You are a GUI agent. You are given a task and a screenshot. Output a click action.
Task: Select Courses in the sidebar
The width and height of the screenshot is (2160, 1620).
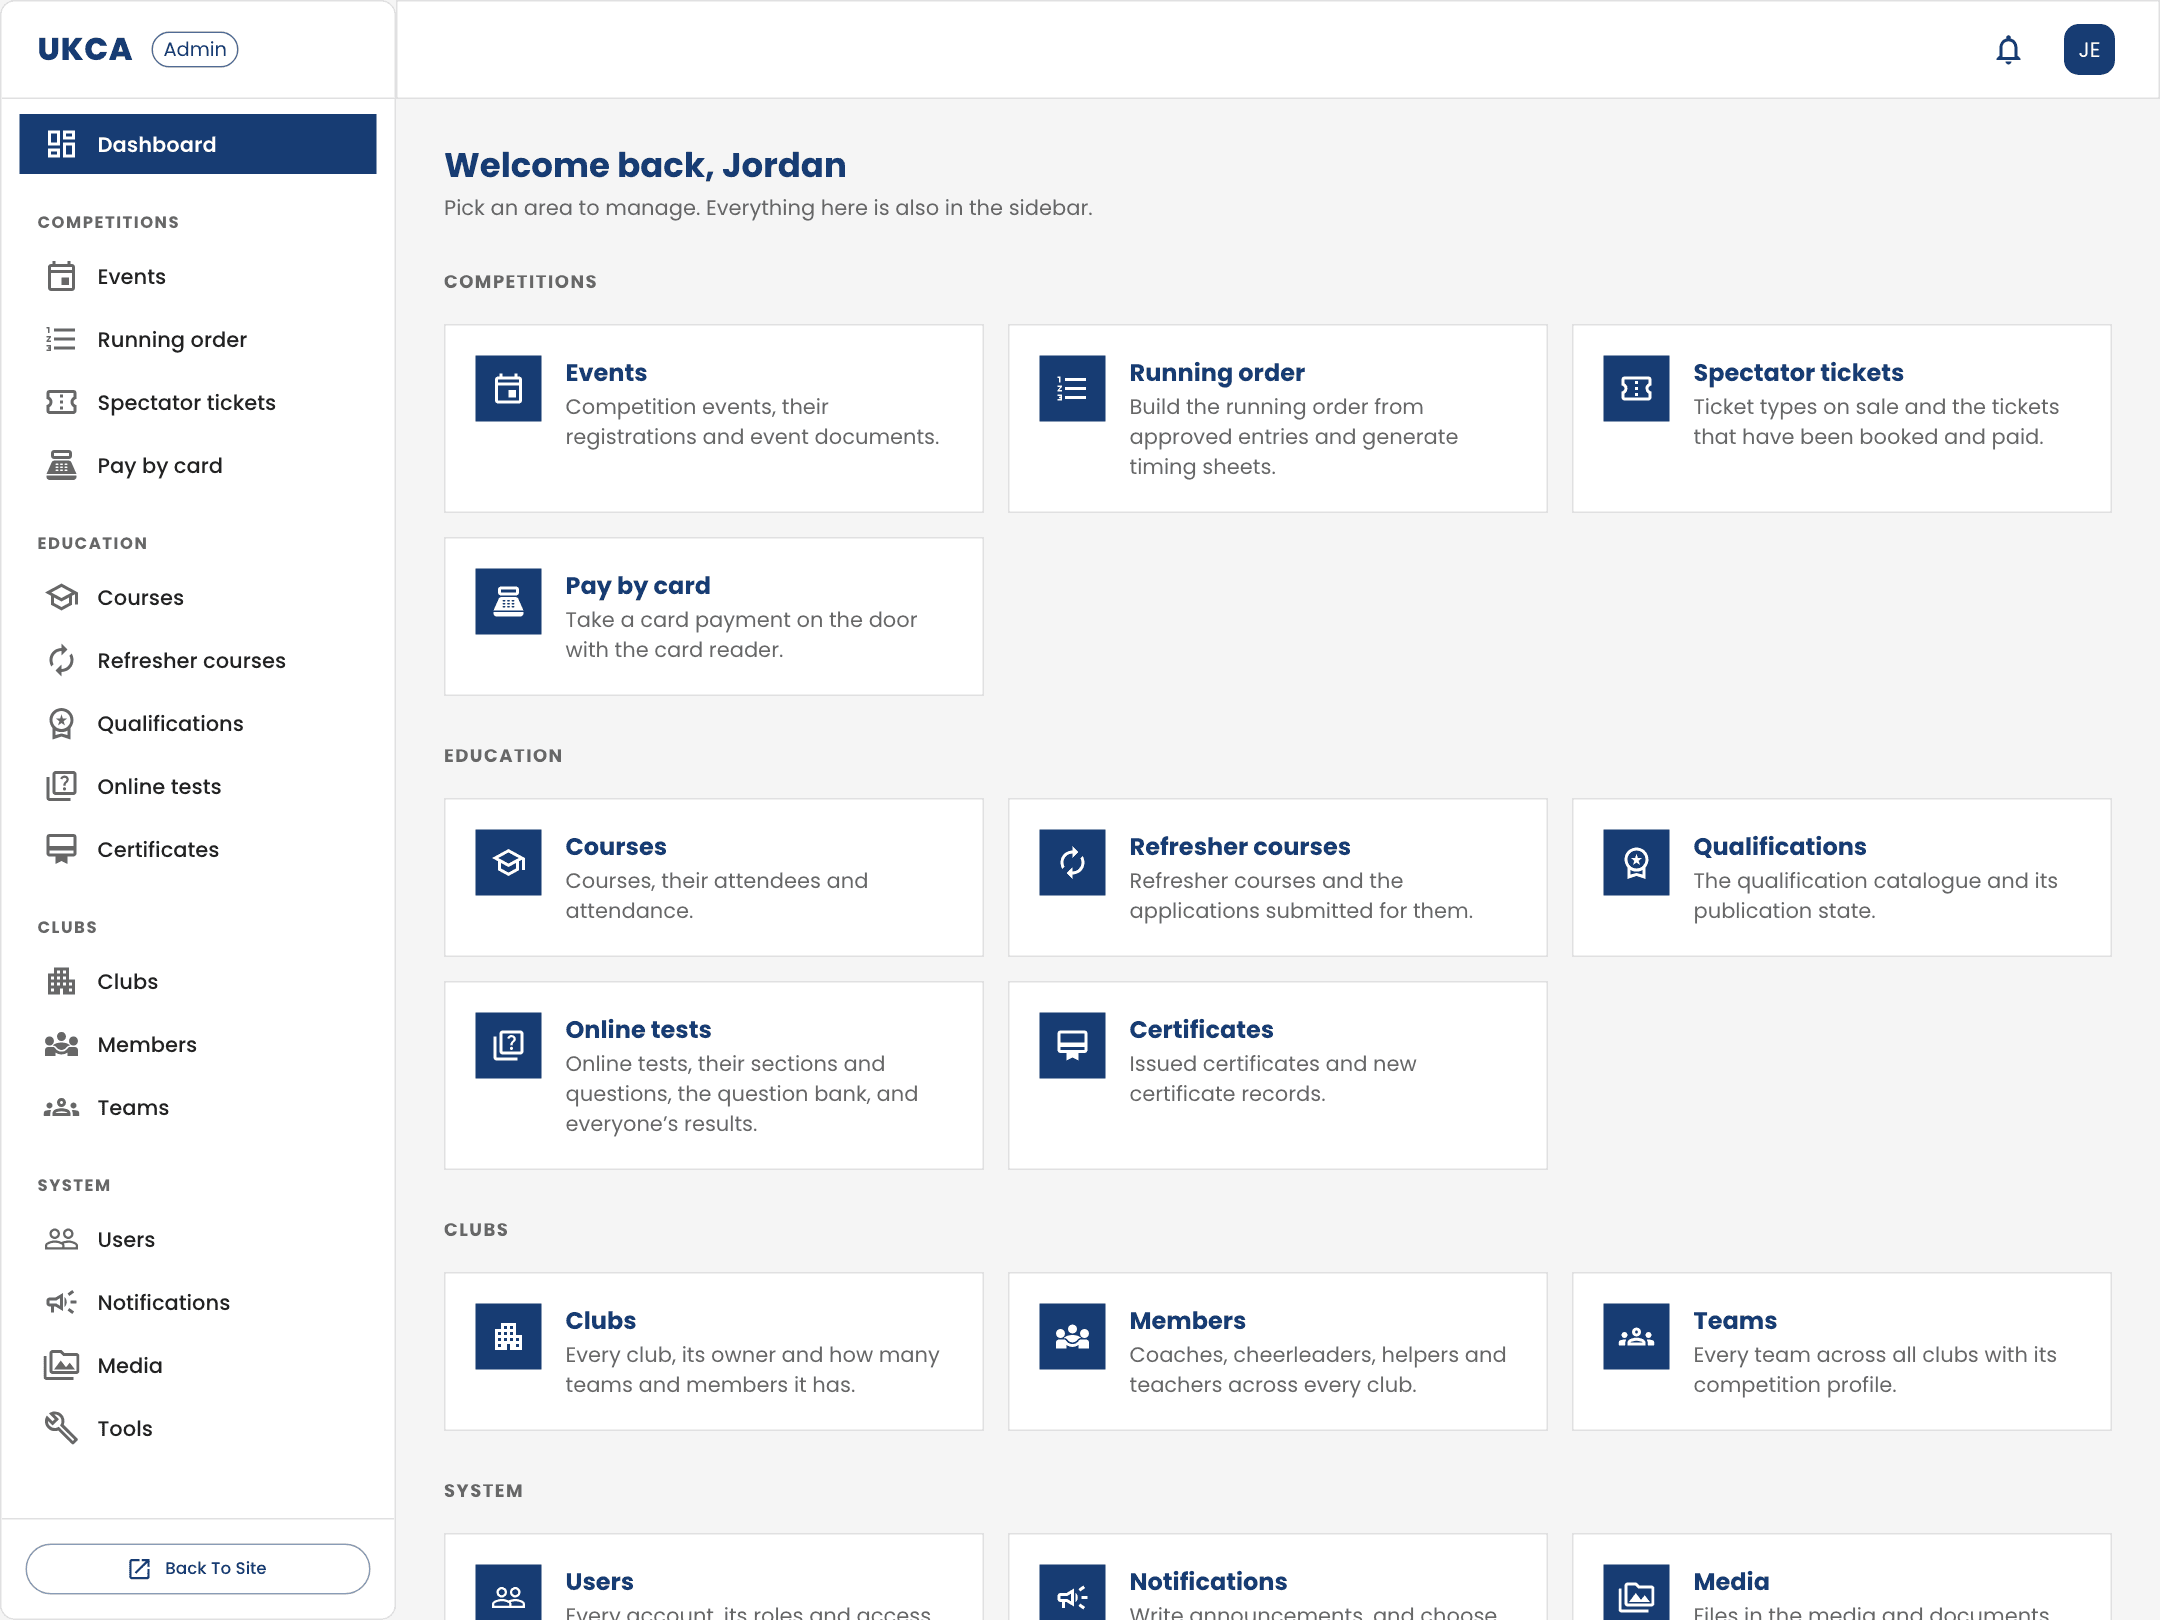tap(198, 597)
